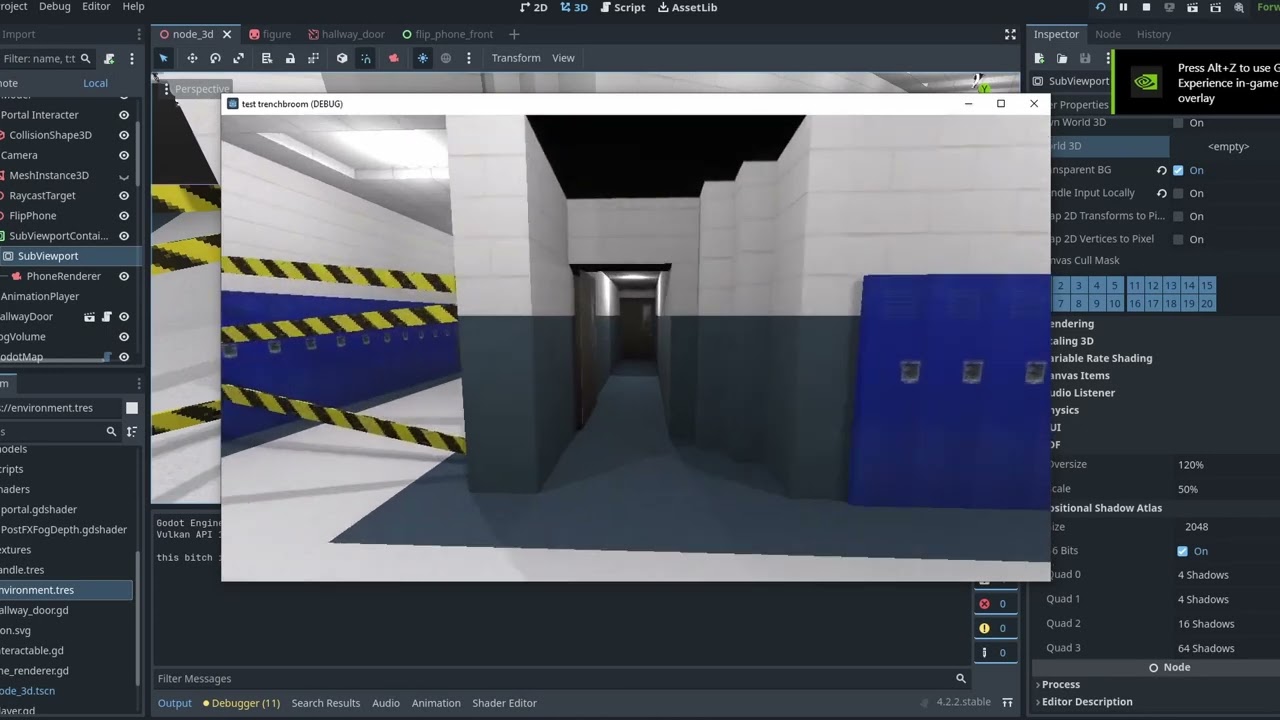Toggle PhoneRenderer node visibility

[x=124, y=276]
